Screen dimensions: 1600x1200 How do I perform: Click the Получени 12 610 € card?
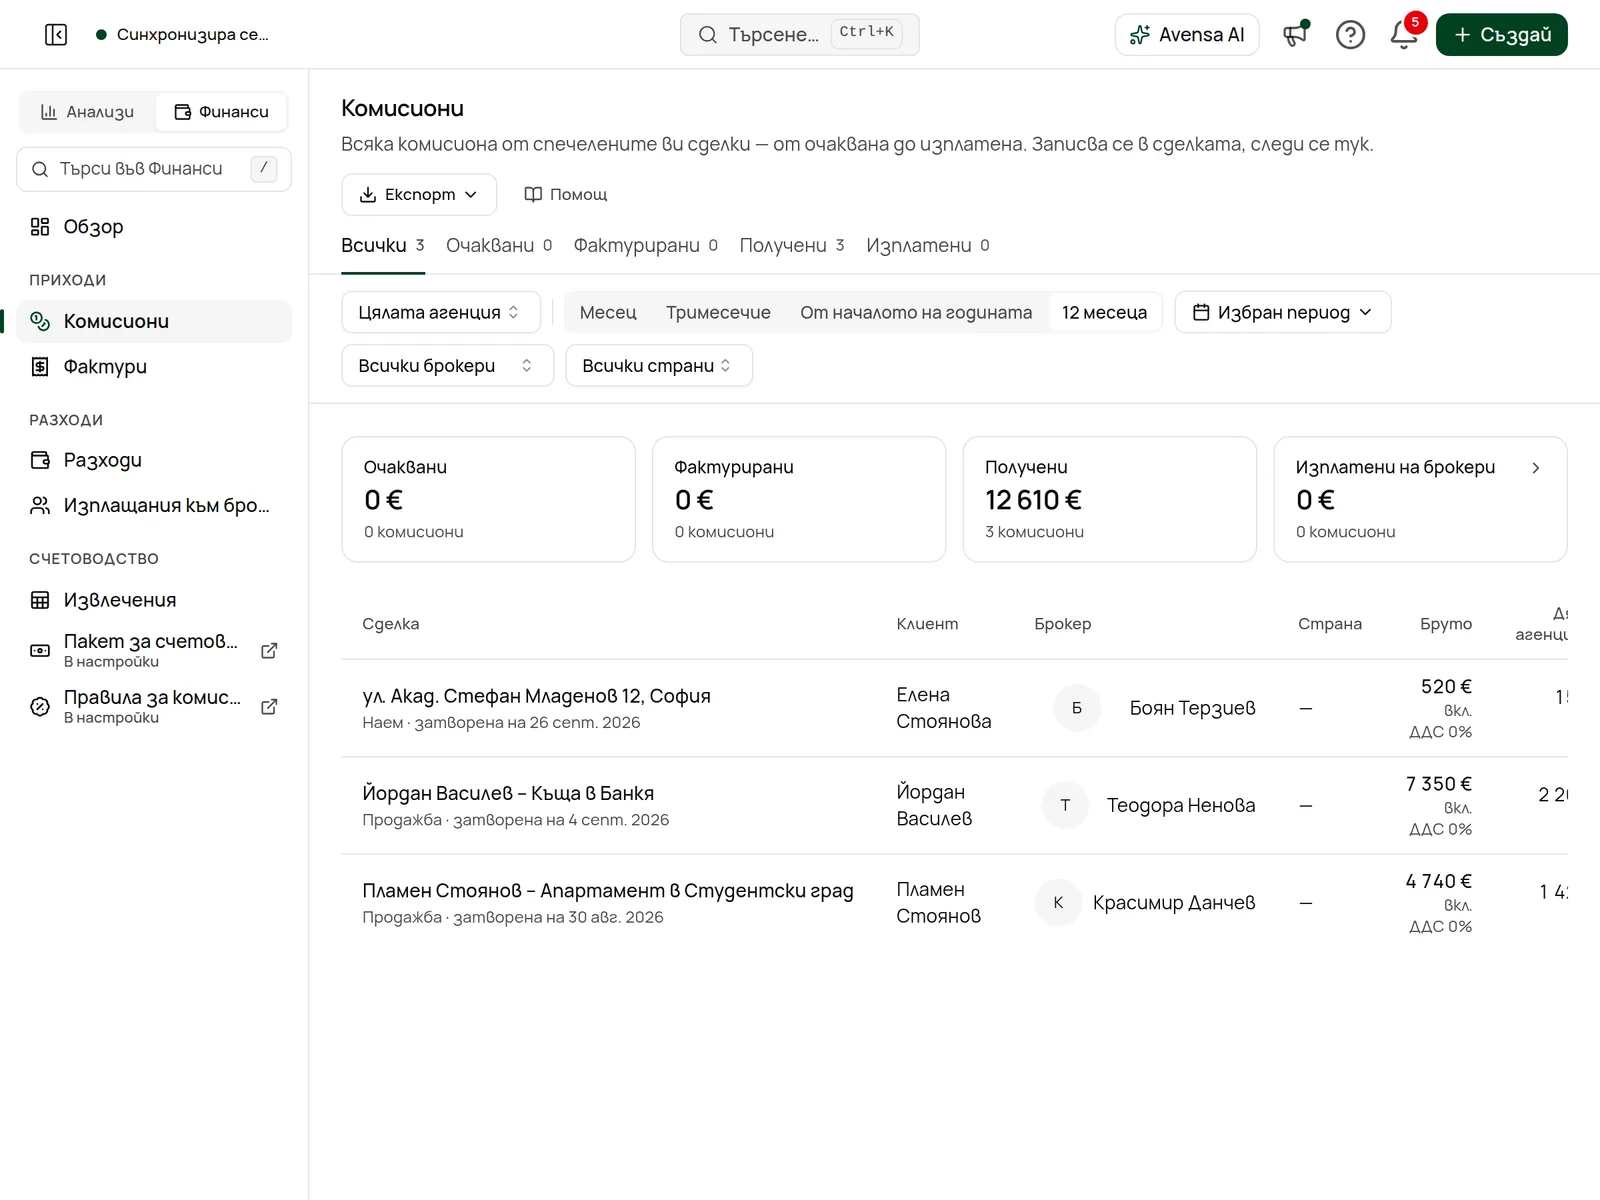[x=1109, y=499]
